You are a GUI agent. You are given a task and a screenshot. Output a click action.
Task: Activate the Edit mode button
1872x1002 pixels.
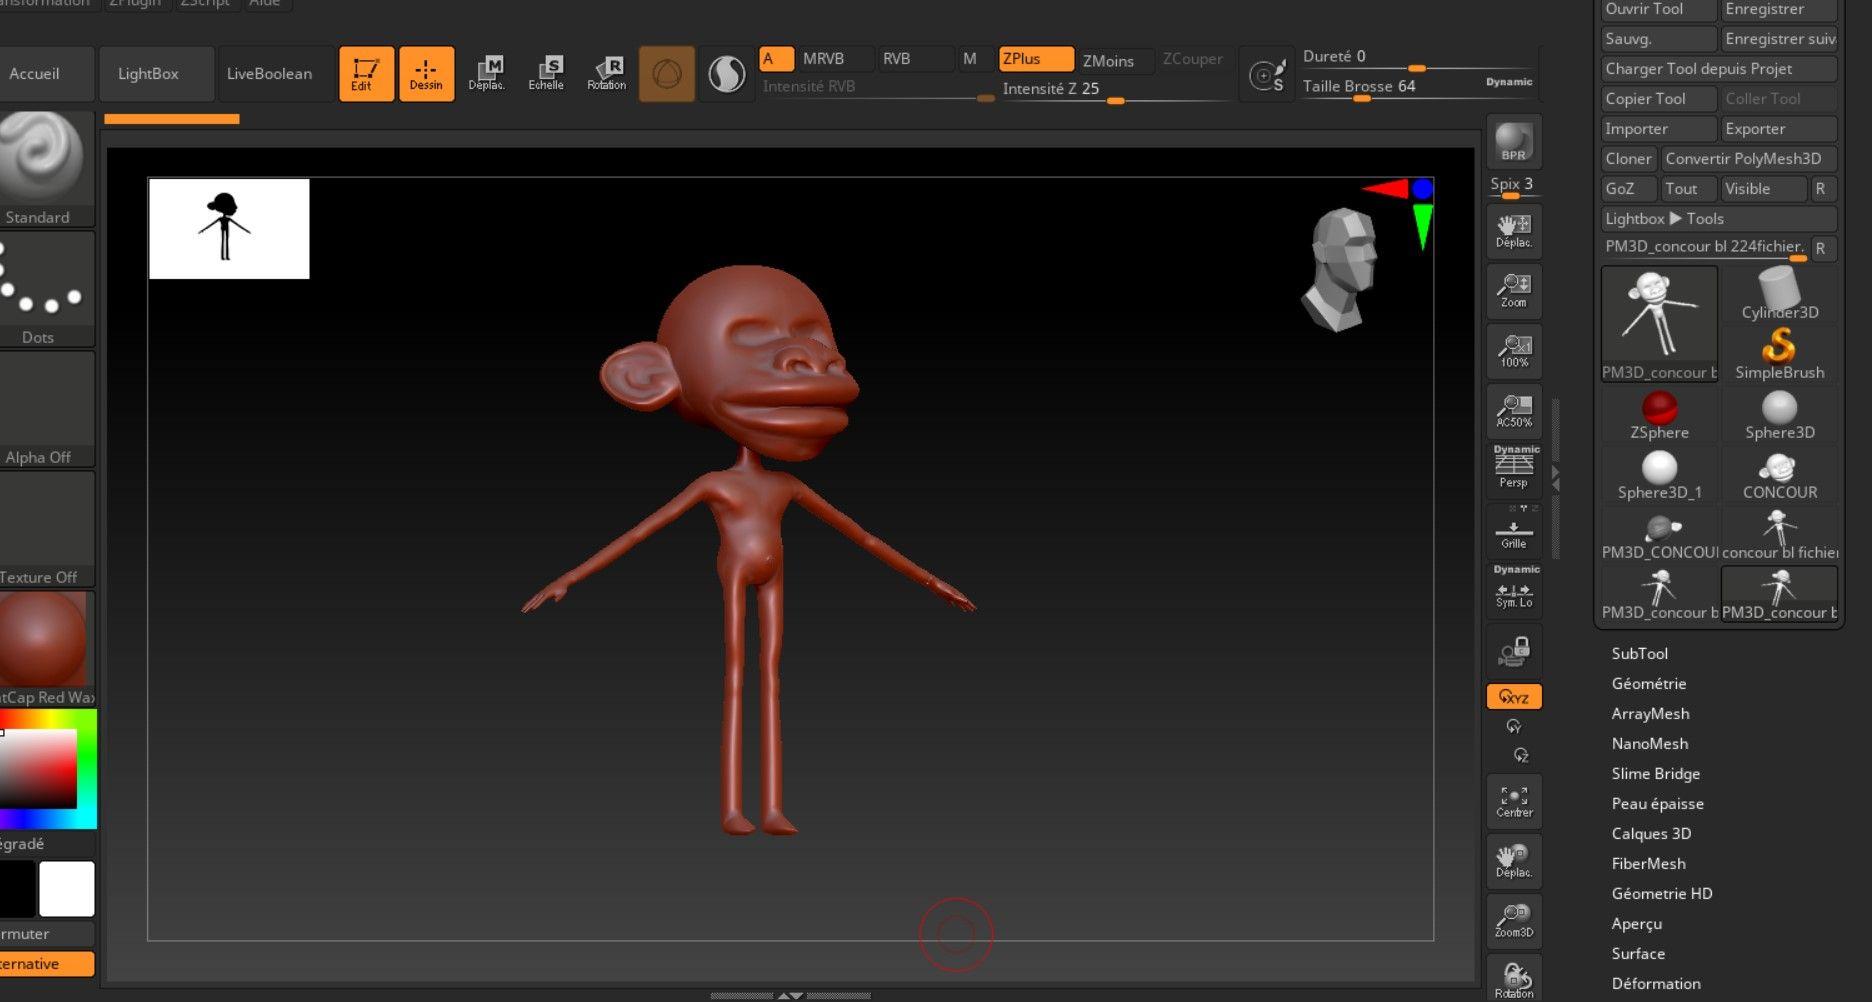point(365,74)
